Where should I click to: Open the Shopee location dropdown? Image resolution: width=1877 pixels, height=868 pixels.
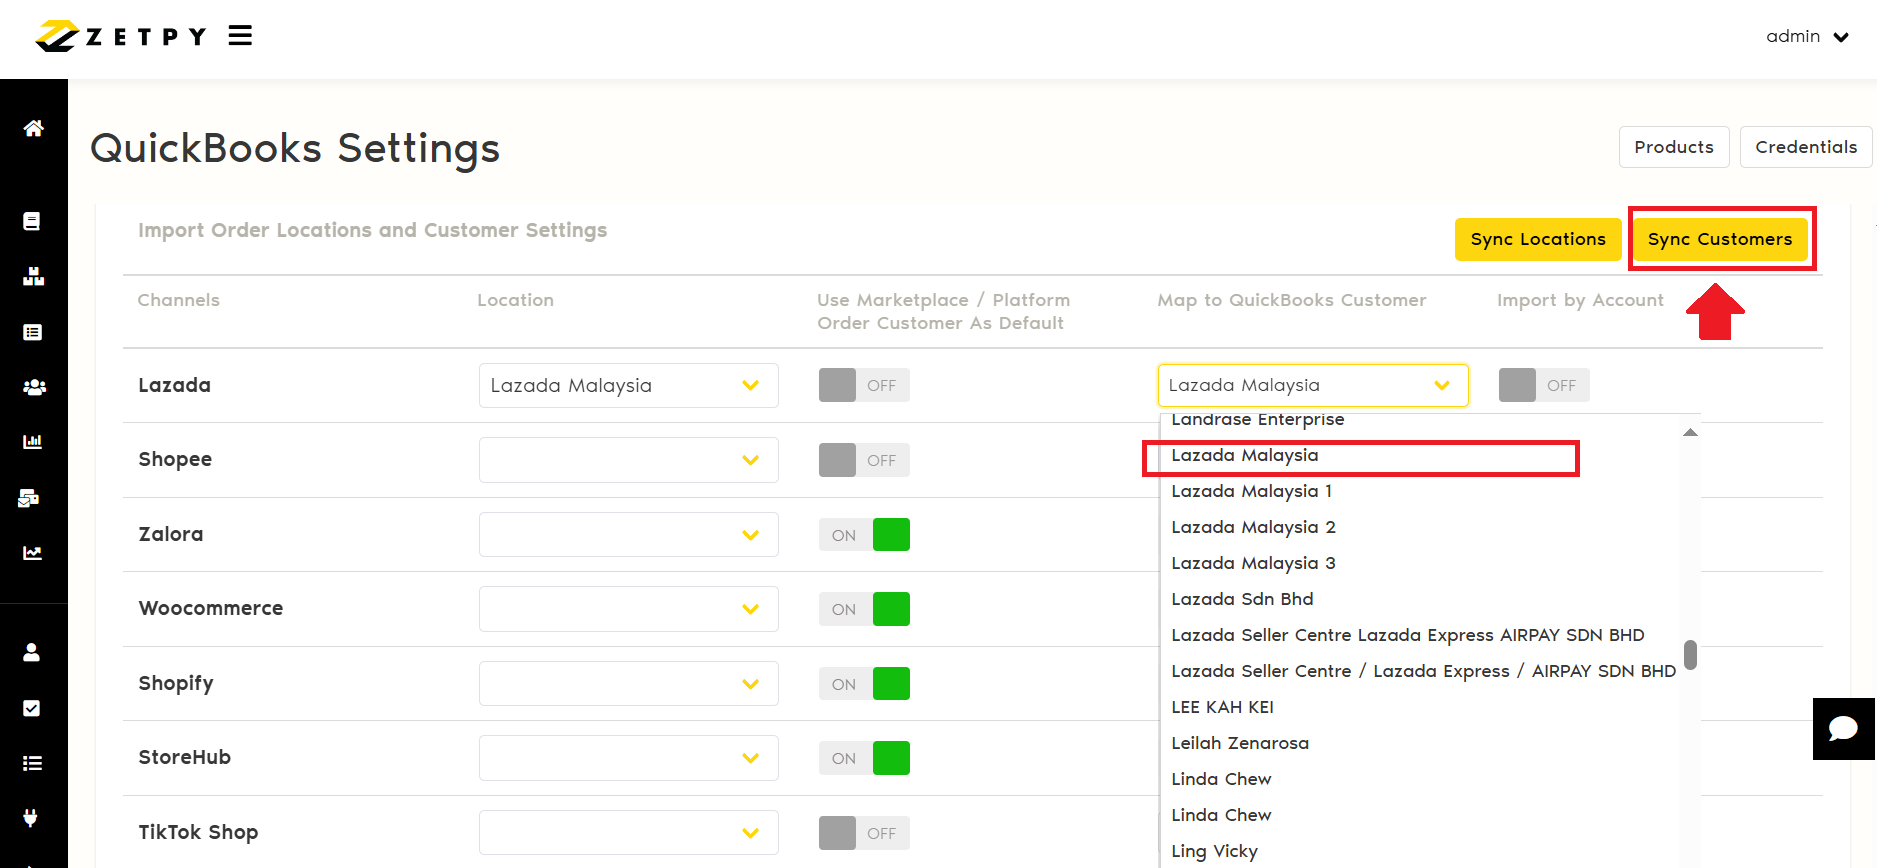(x=628, y=460)
